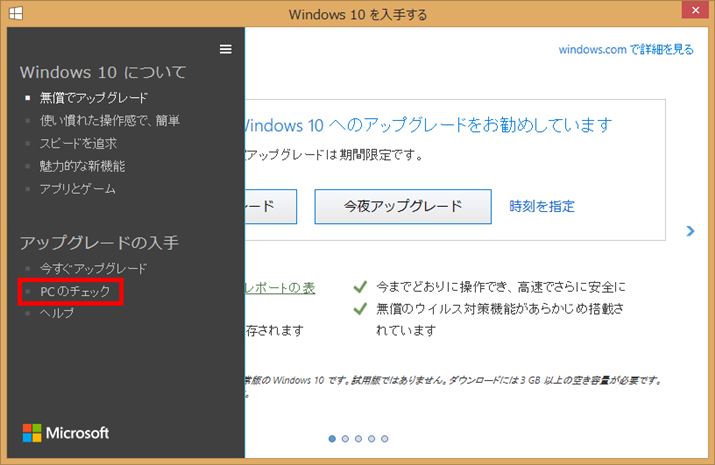715x465 pixels.
Task: Click the partially hidden upgrade button ending ード
Action: 271,207
